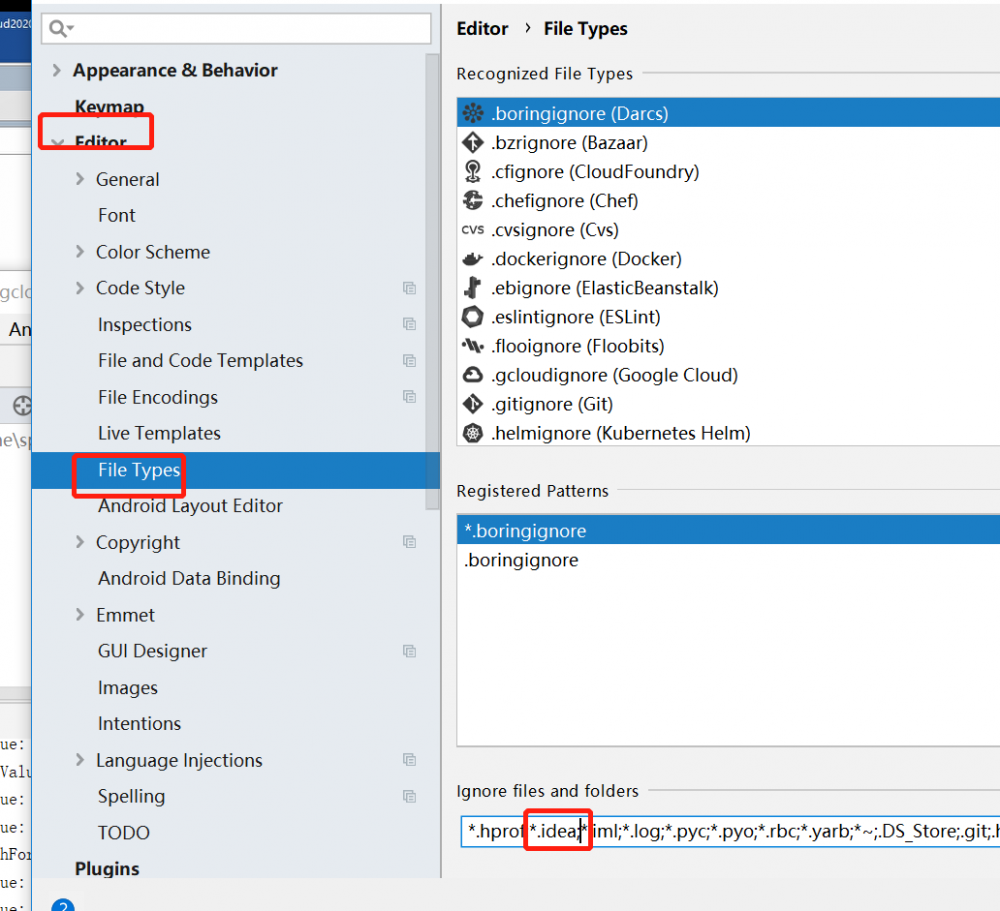Click the crosshair locate icon in background window

pos(22,406)
